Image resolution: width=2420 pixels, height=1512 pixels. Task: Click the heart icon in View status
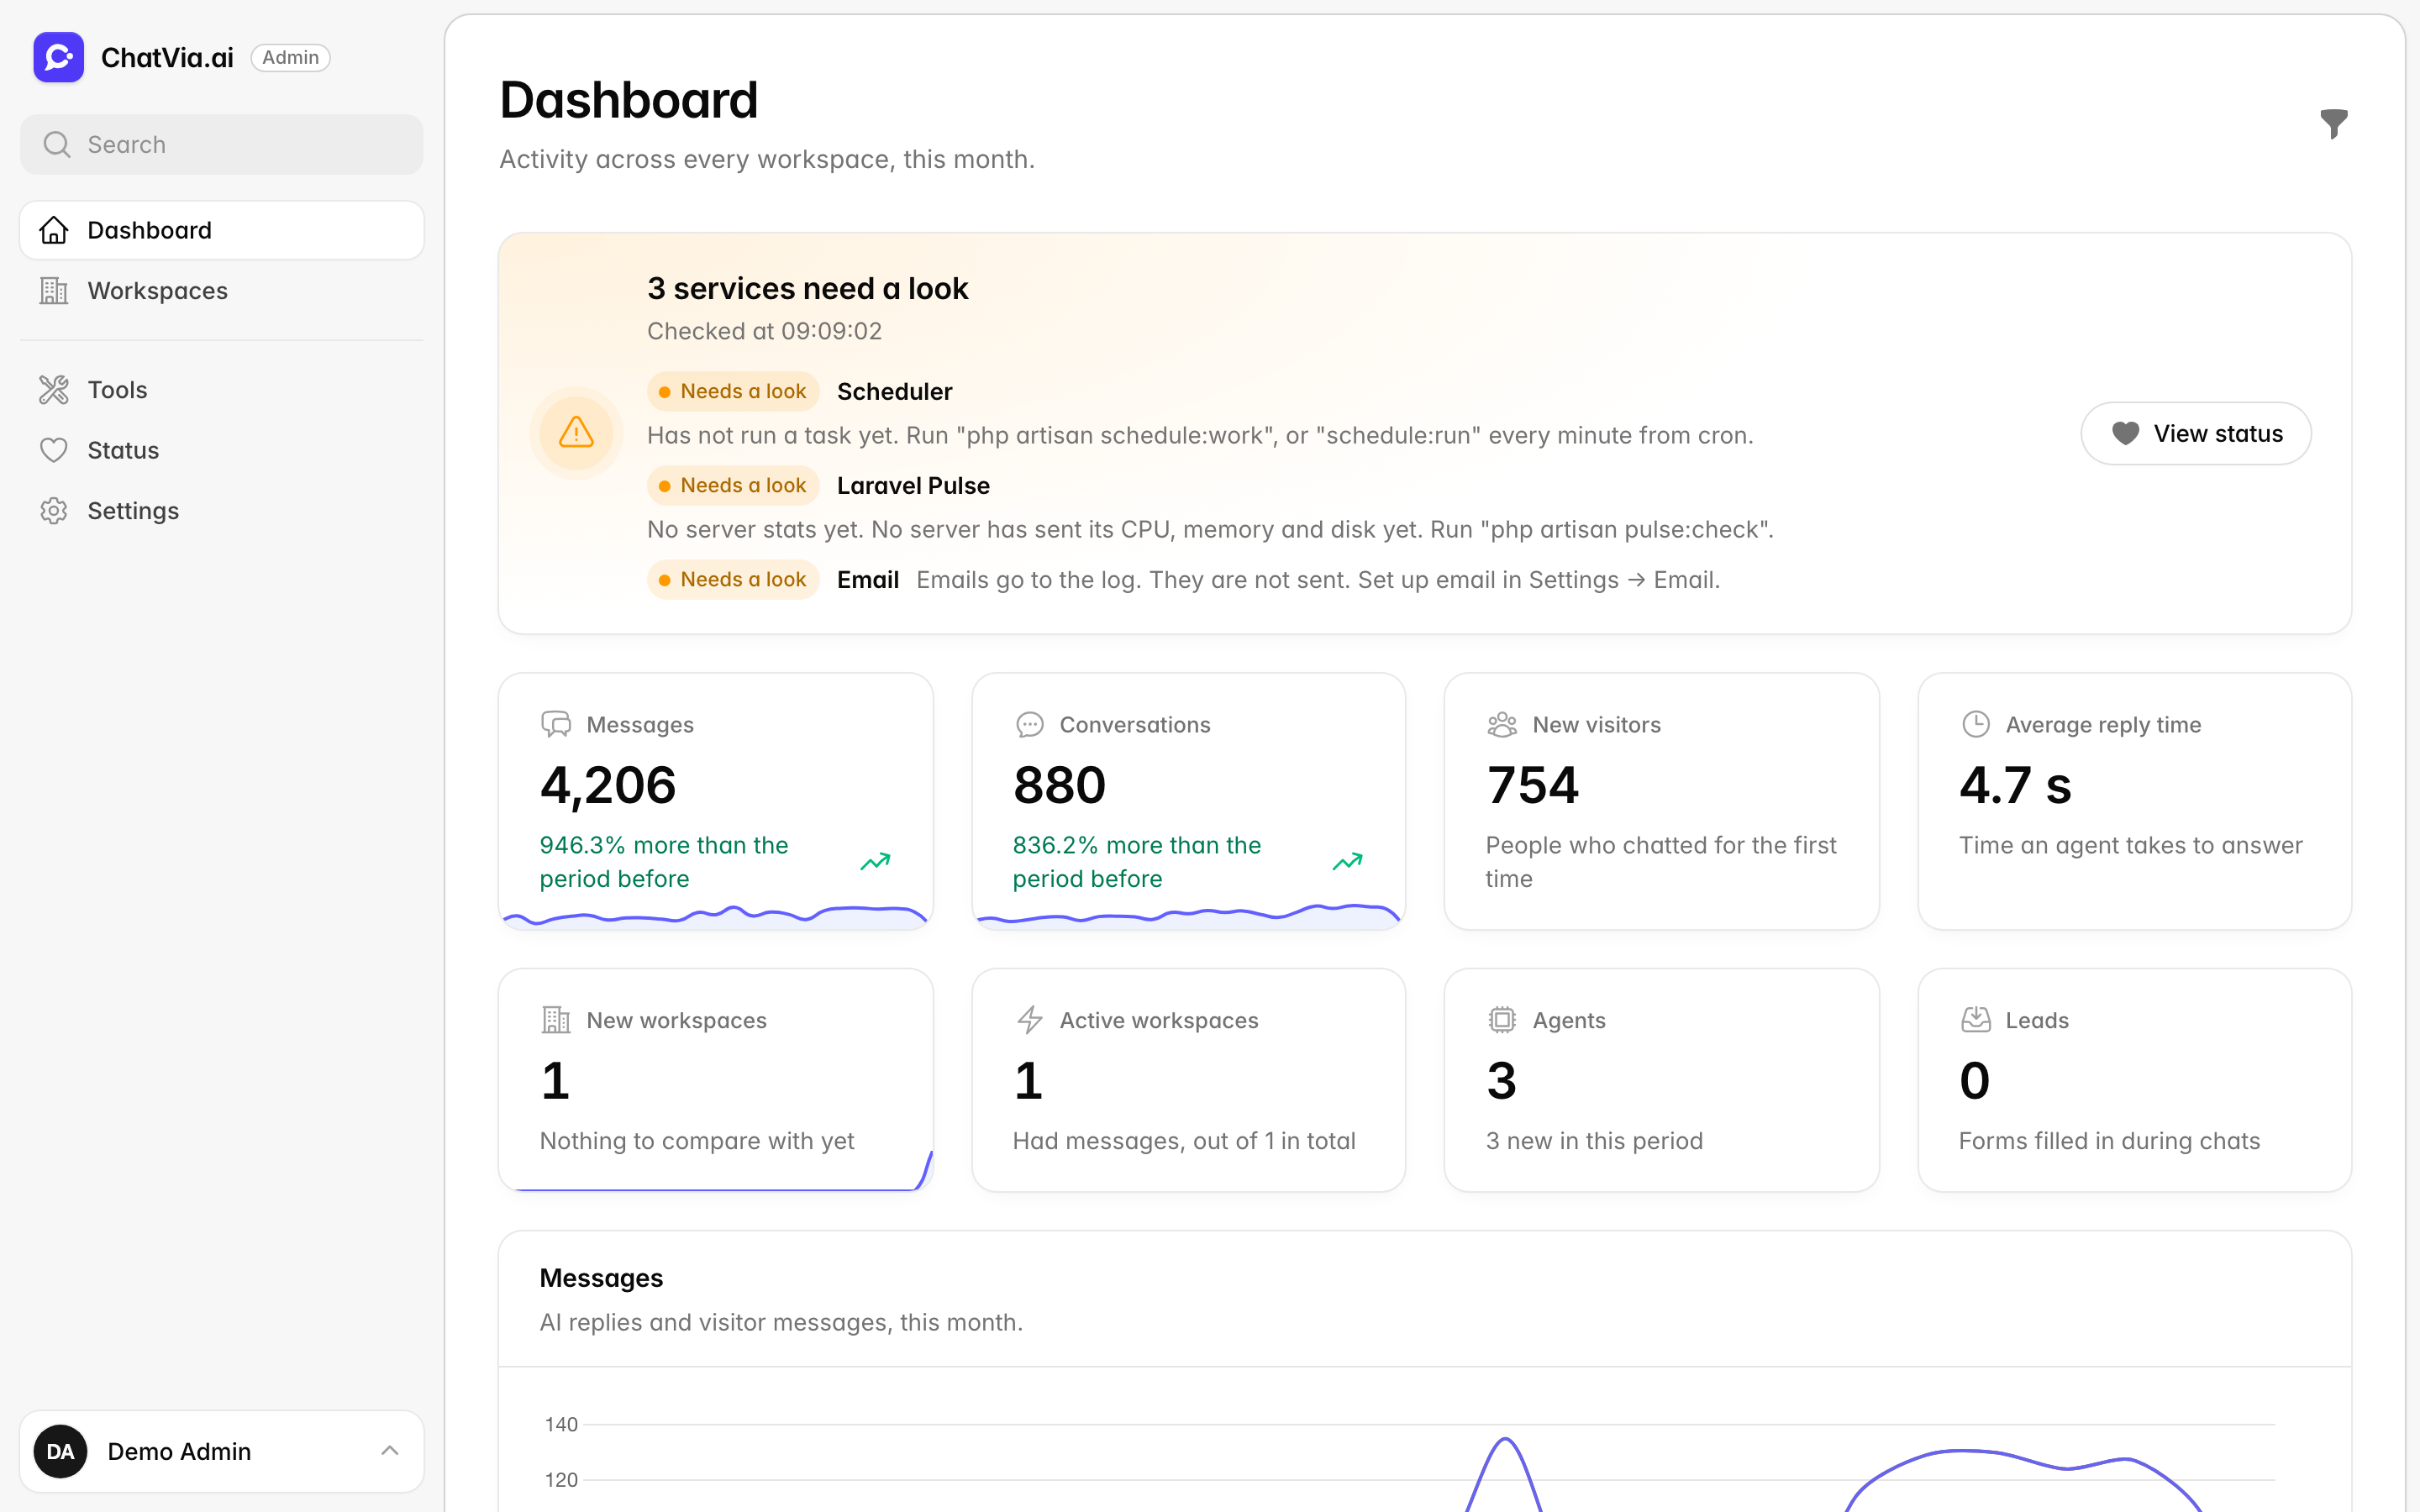tap(2125, 433)
